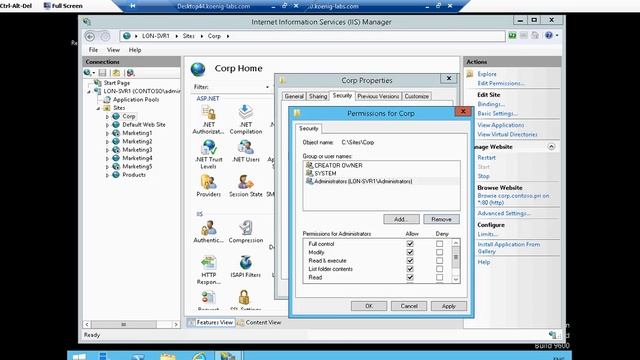Check Deny for Full control
Screen dimensions: 640x360
click(439, 244)
